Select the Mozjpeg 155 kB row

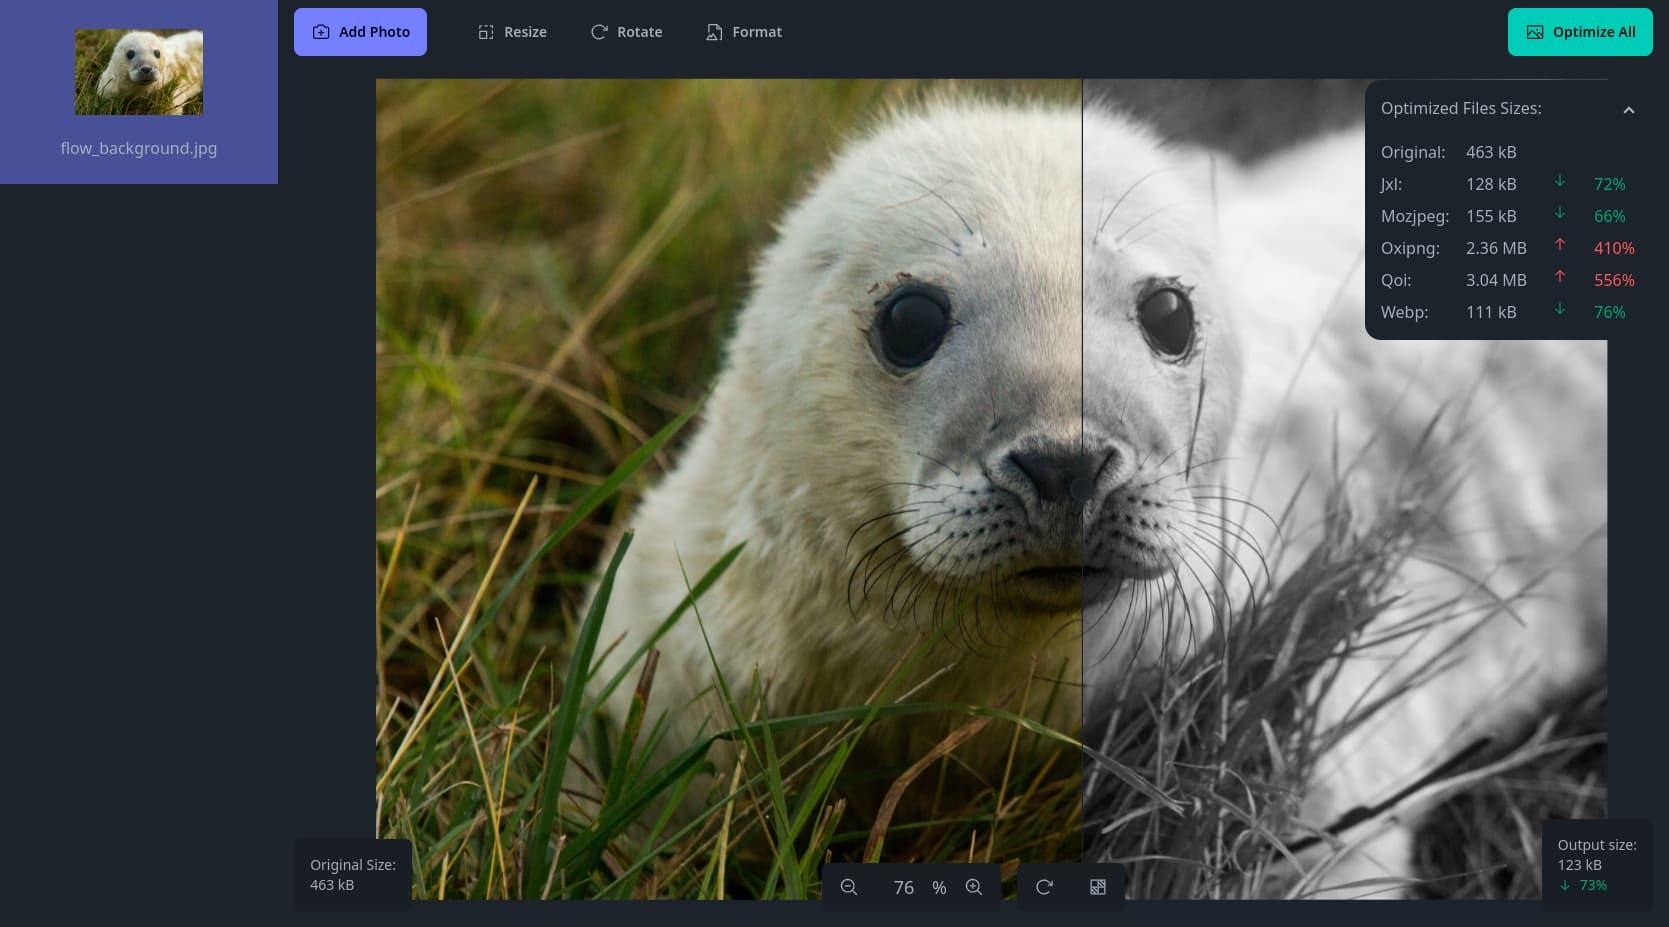[x=1508, y=216]
